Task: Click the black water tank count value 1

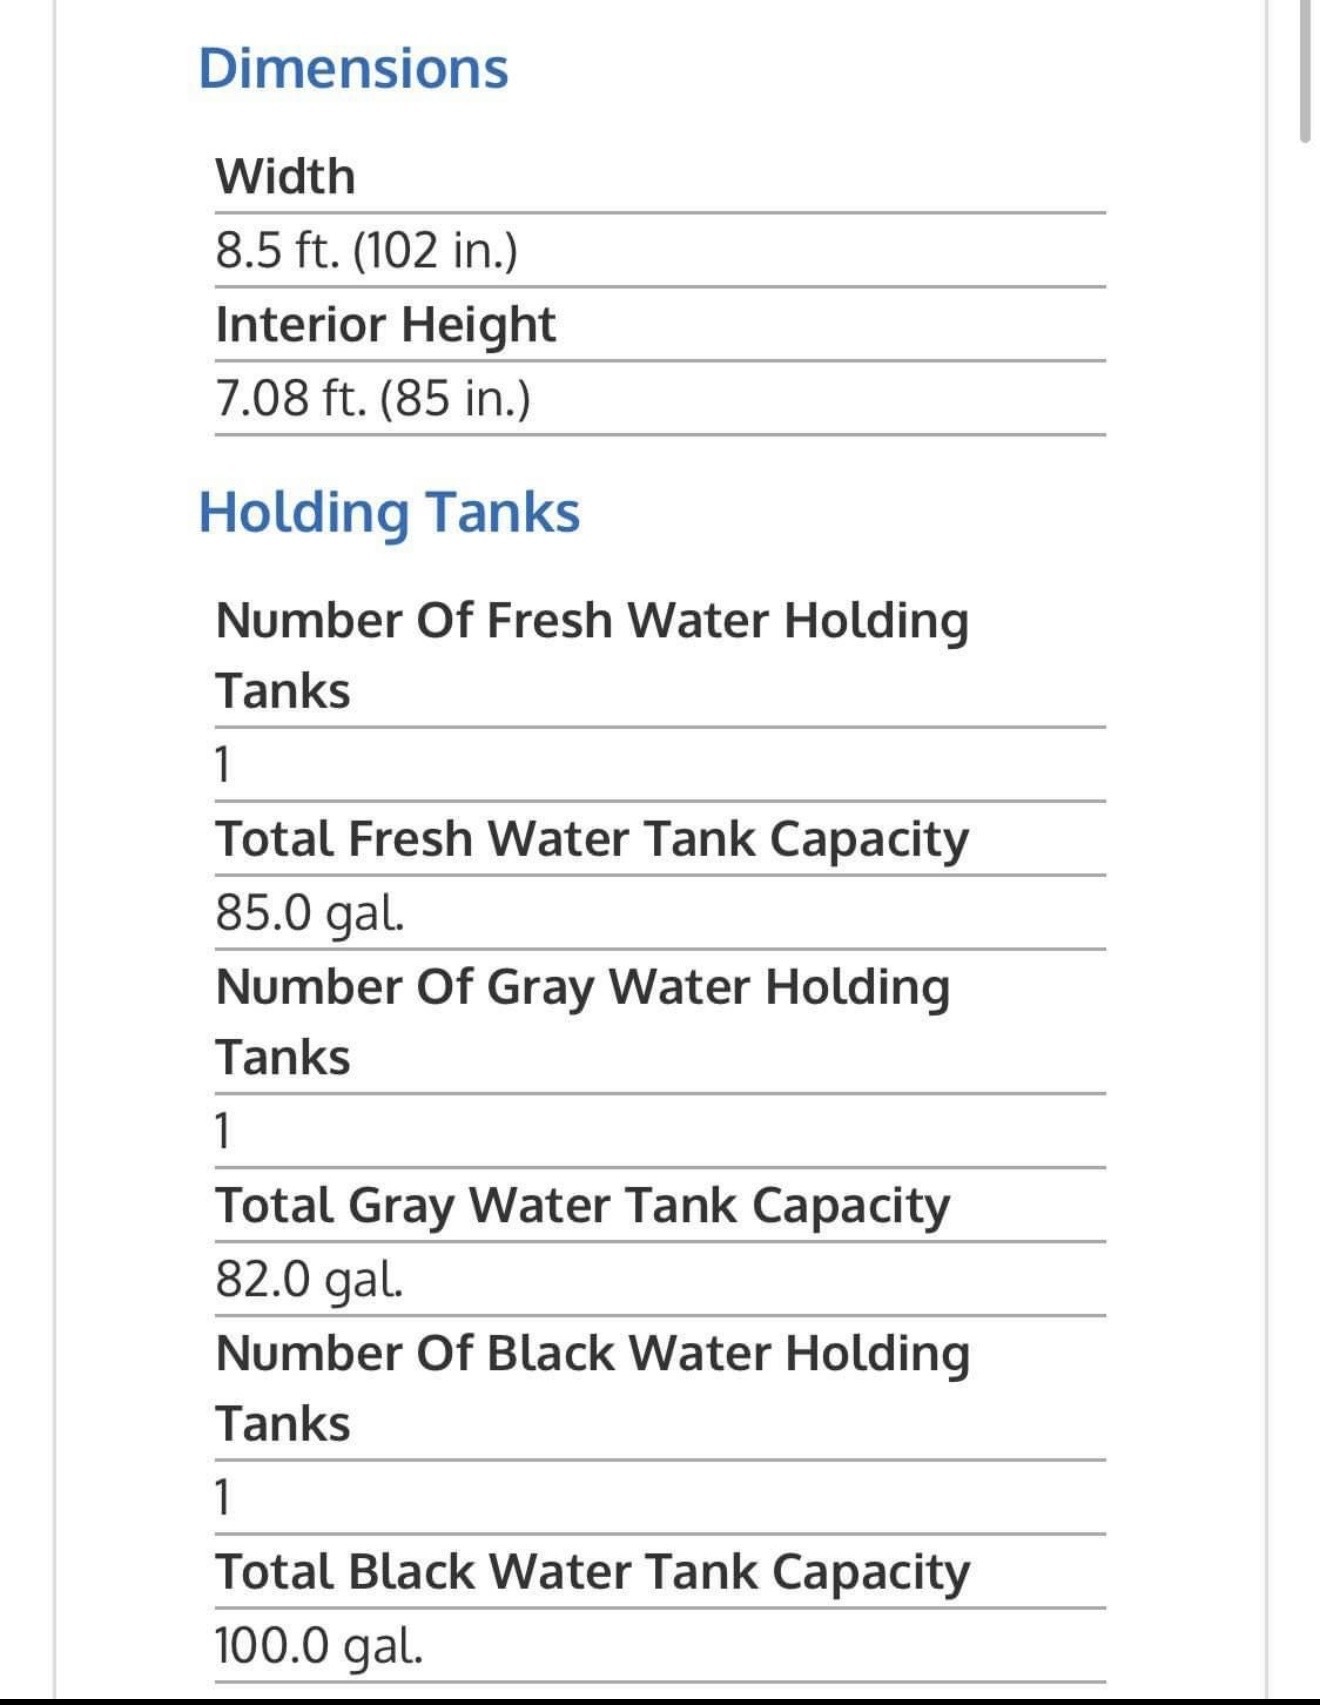Action: click(223, 1498)
